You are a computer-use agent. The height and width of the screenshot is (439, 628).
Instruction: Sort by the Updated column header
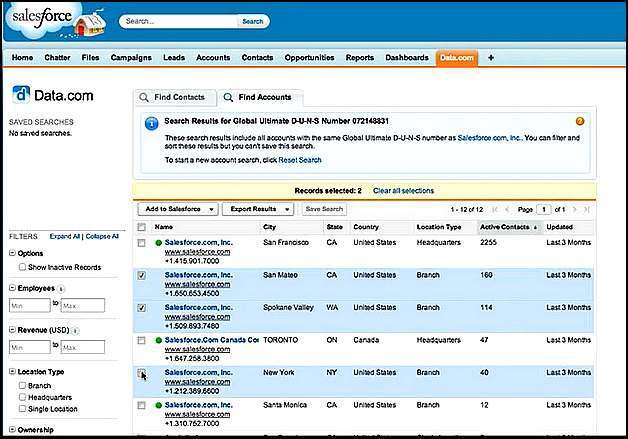point(560,227)
